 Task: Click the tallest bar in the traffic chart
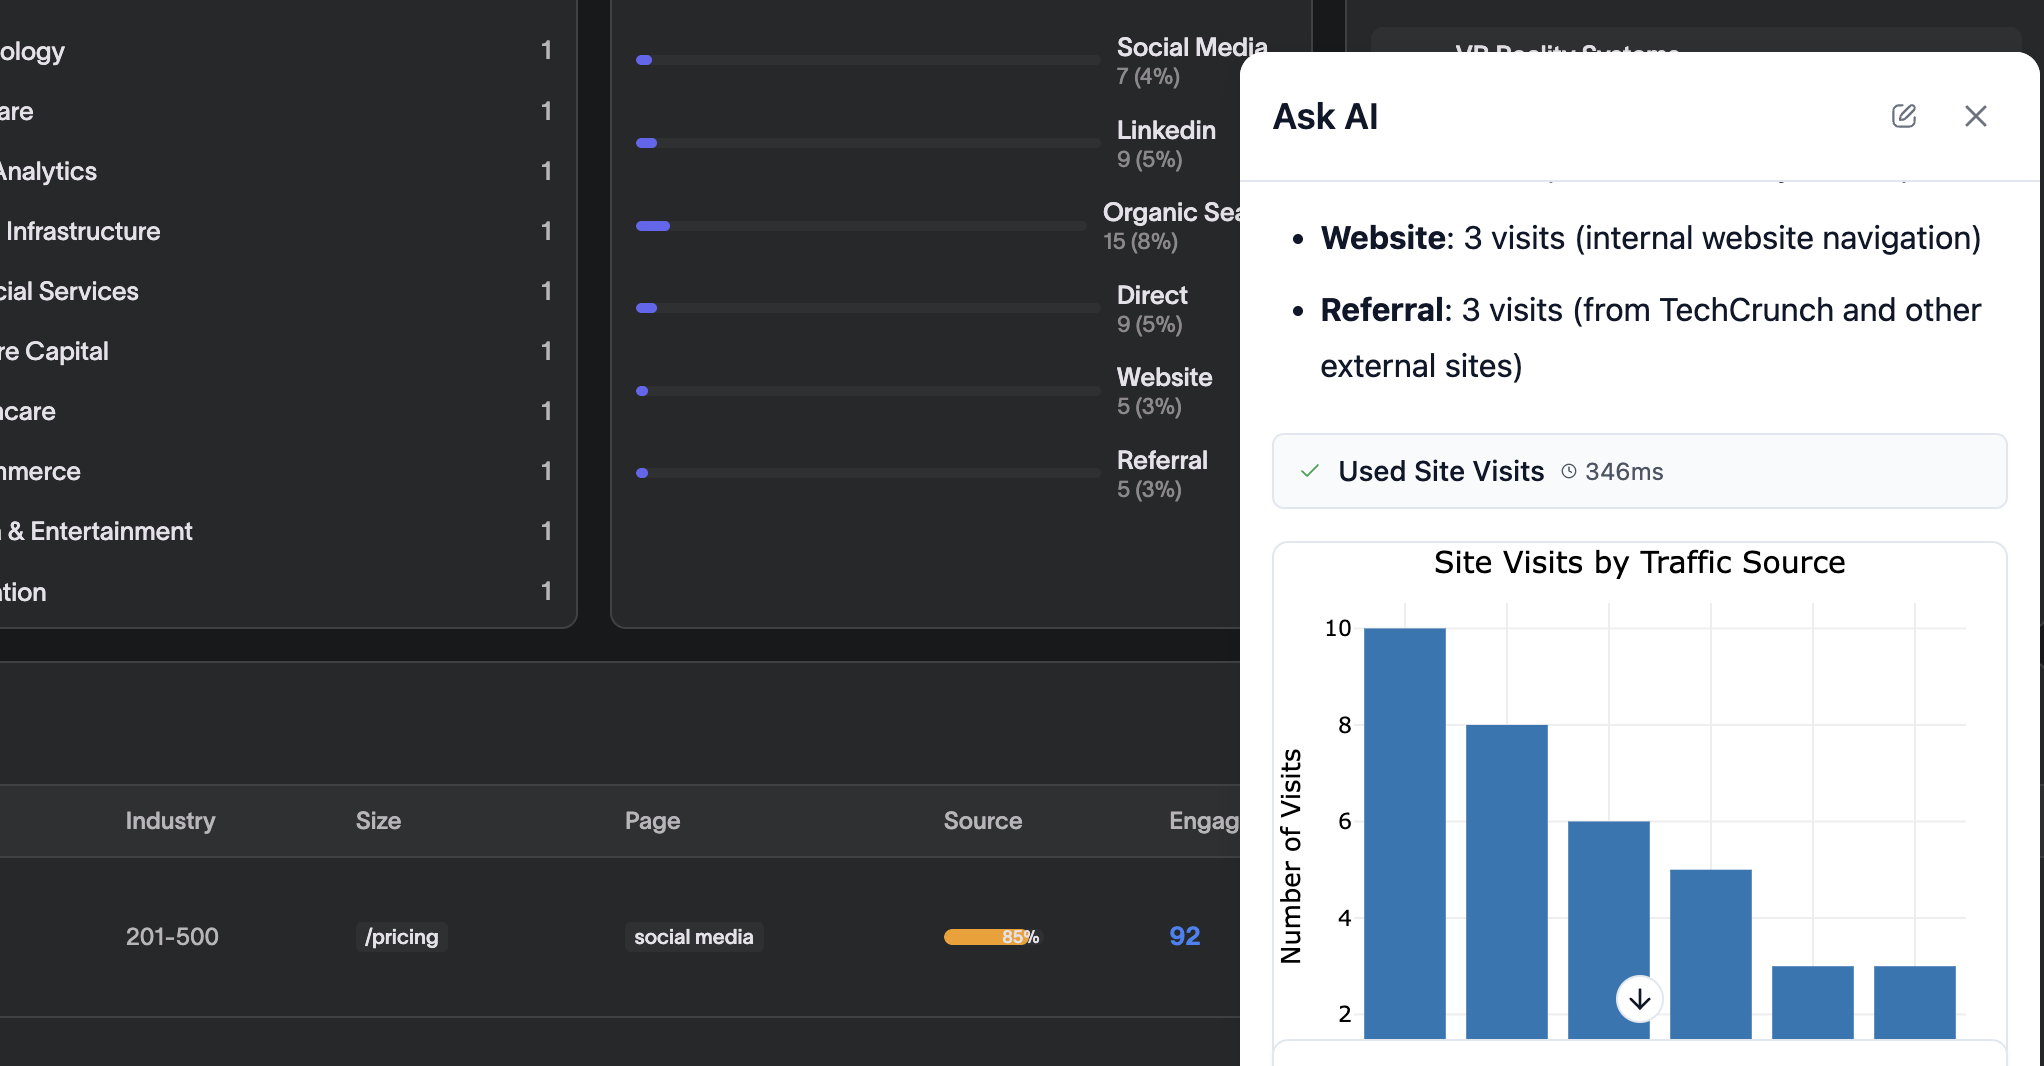(1404, 833)
